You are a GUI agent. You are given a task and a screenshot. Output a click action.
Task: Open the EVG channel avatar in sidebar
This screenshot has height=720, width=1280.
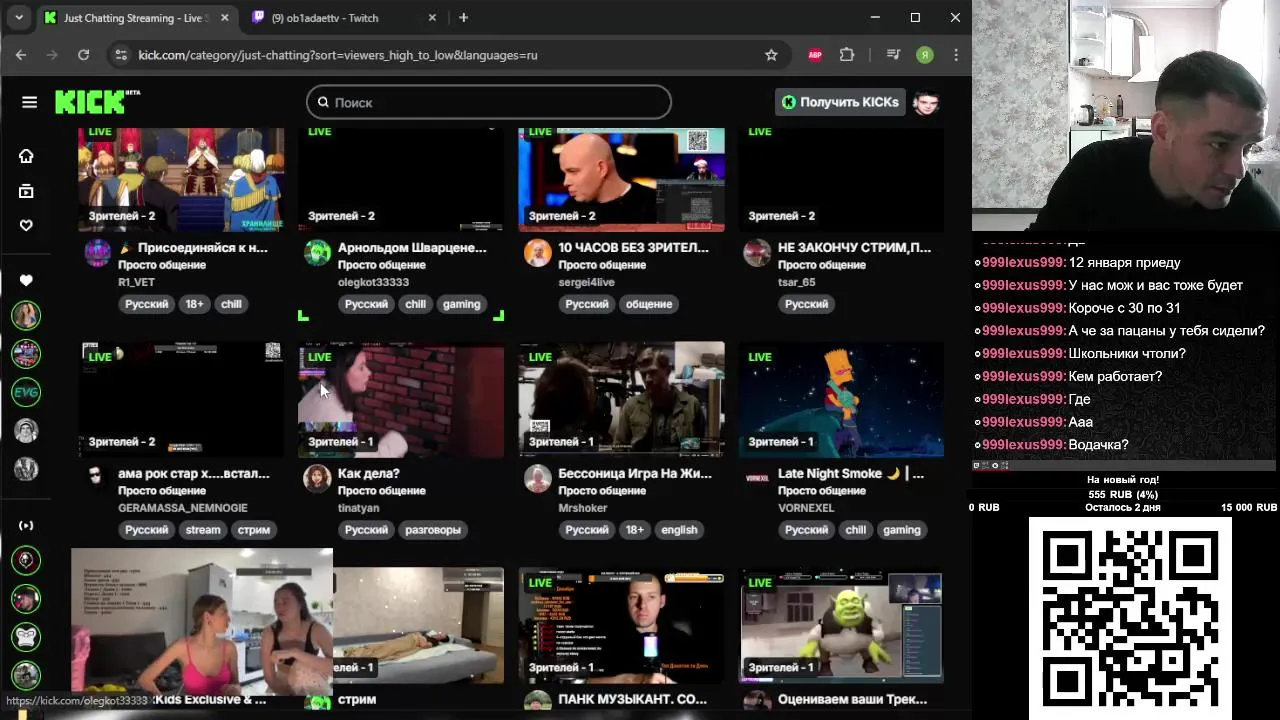(26, 392)
